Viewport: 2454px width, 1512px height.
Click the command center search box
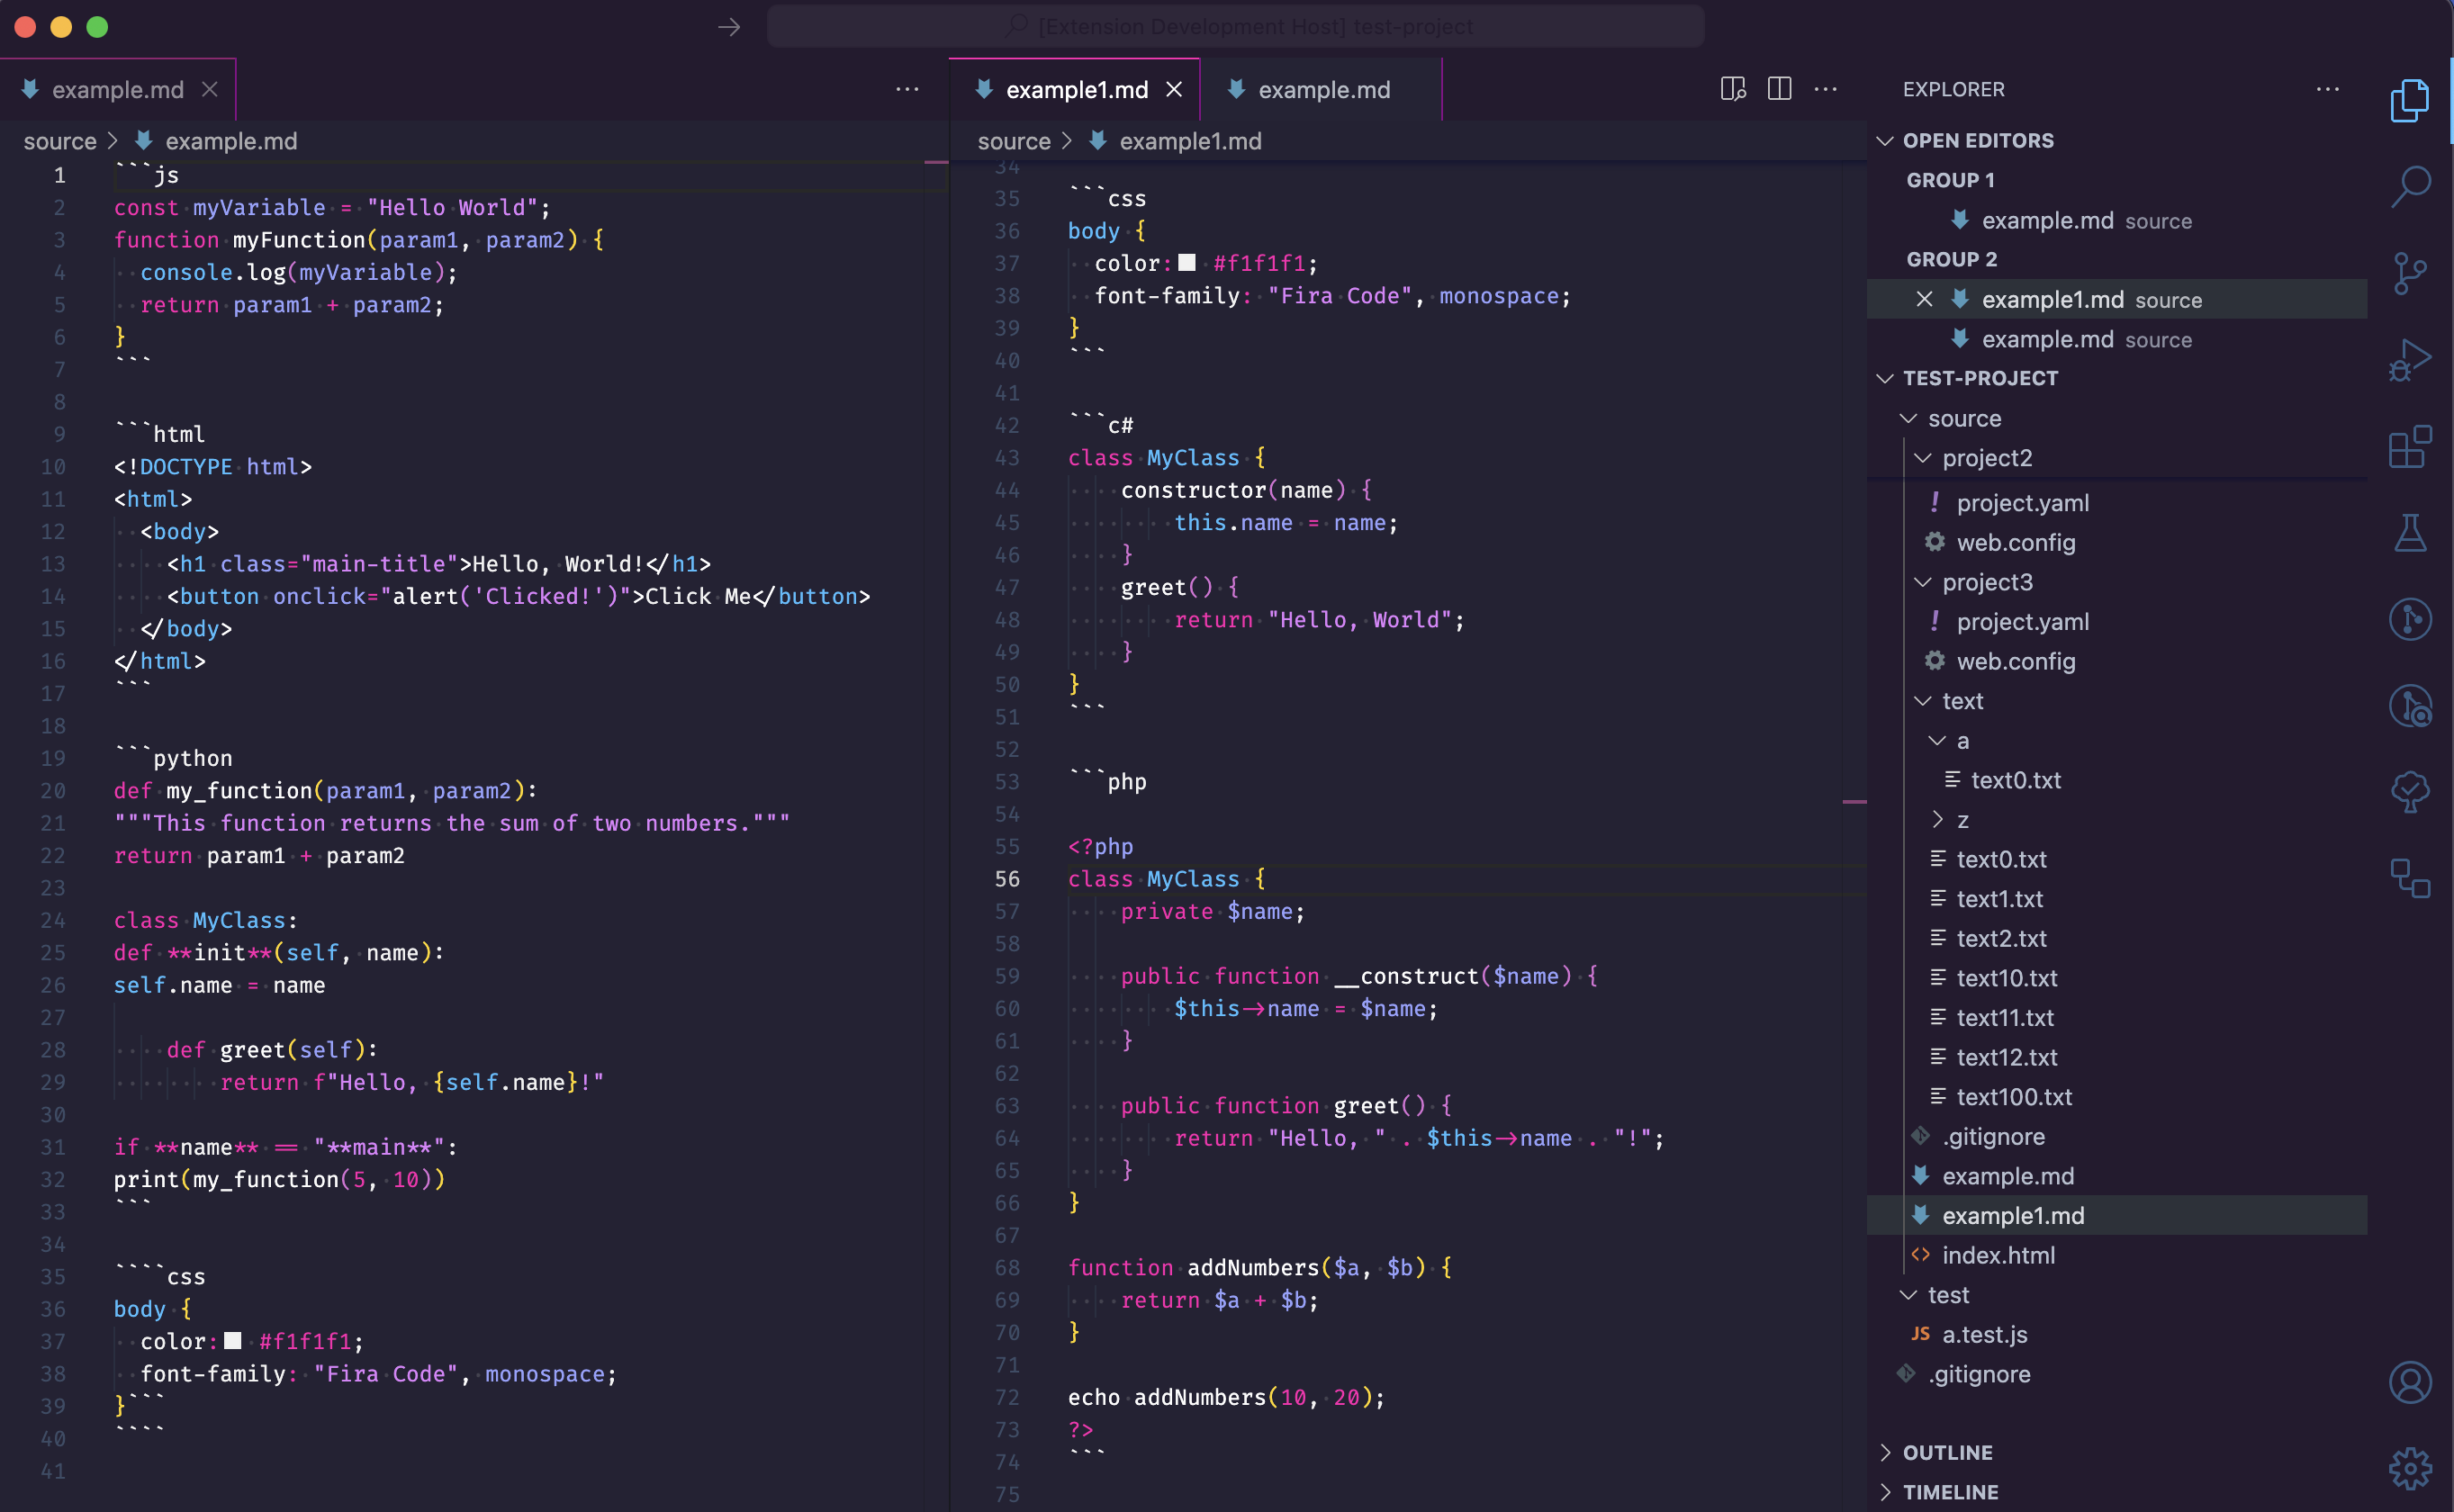tap(1235, 27)
